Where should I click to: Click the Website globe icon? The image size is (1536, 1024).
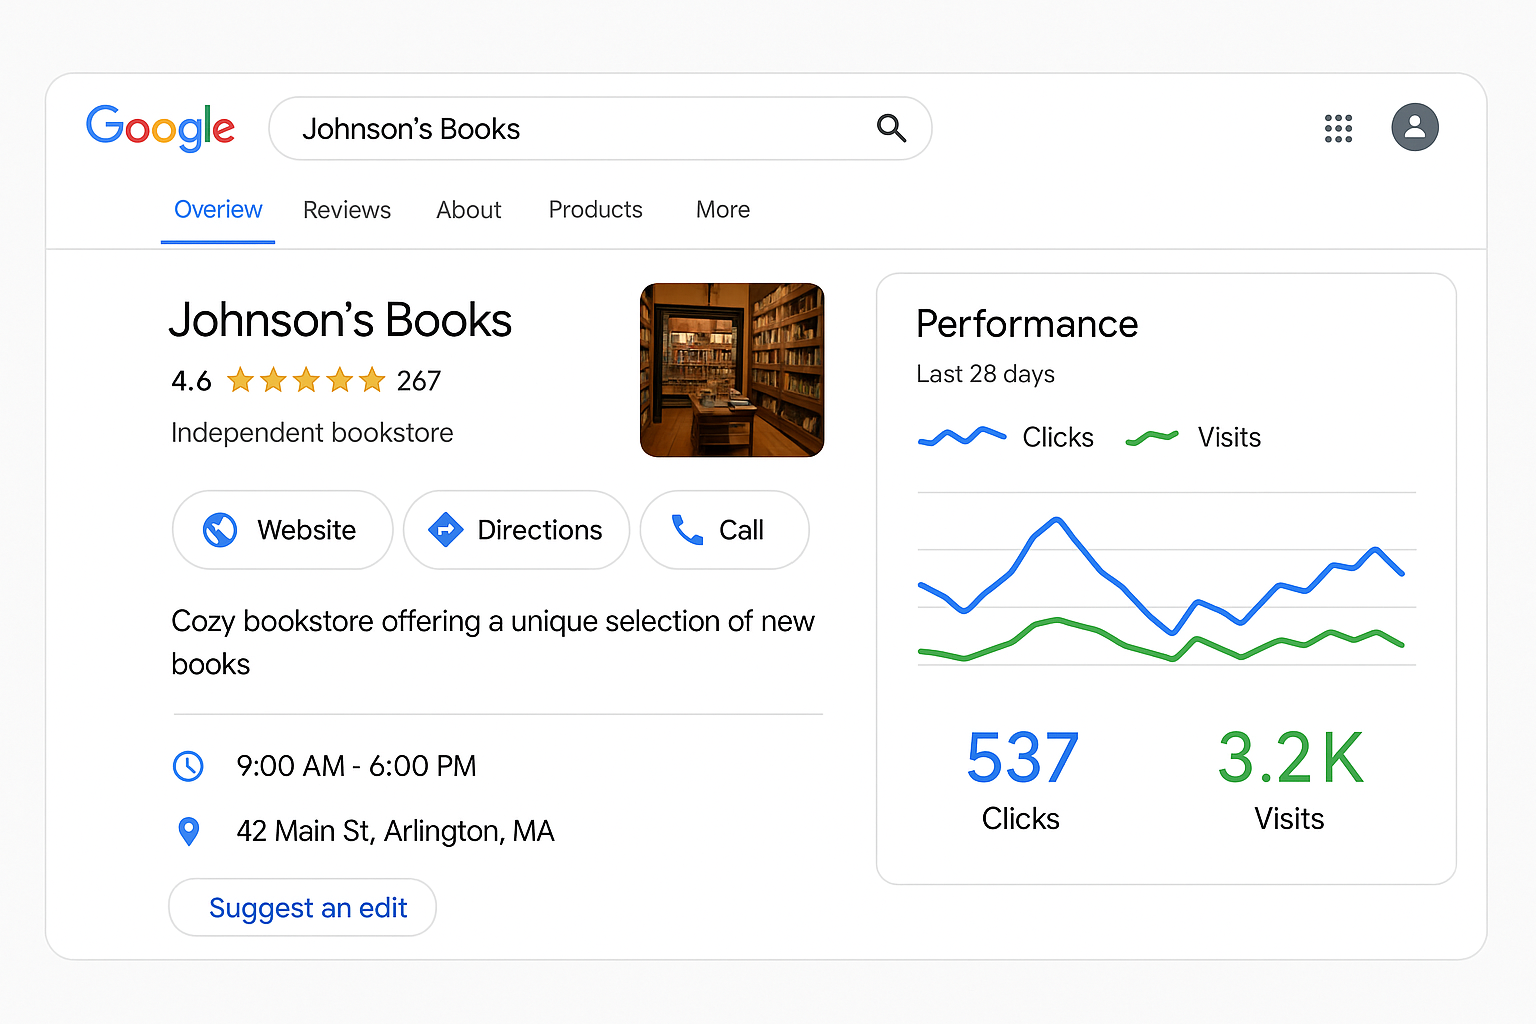click(220, 530)
